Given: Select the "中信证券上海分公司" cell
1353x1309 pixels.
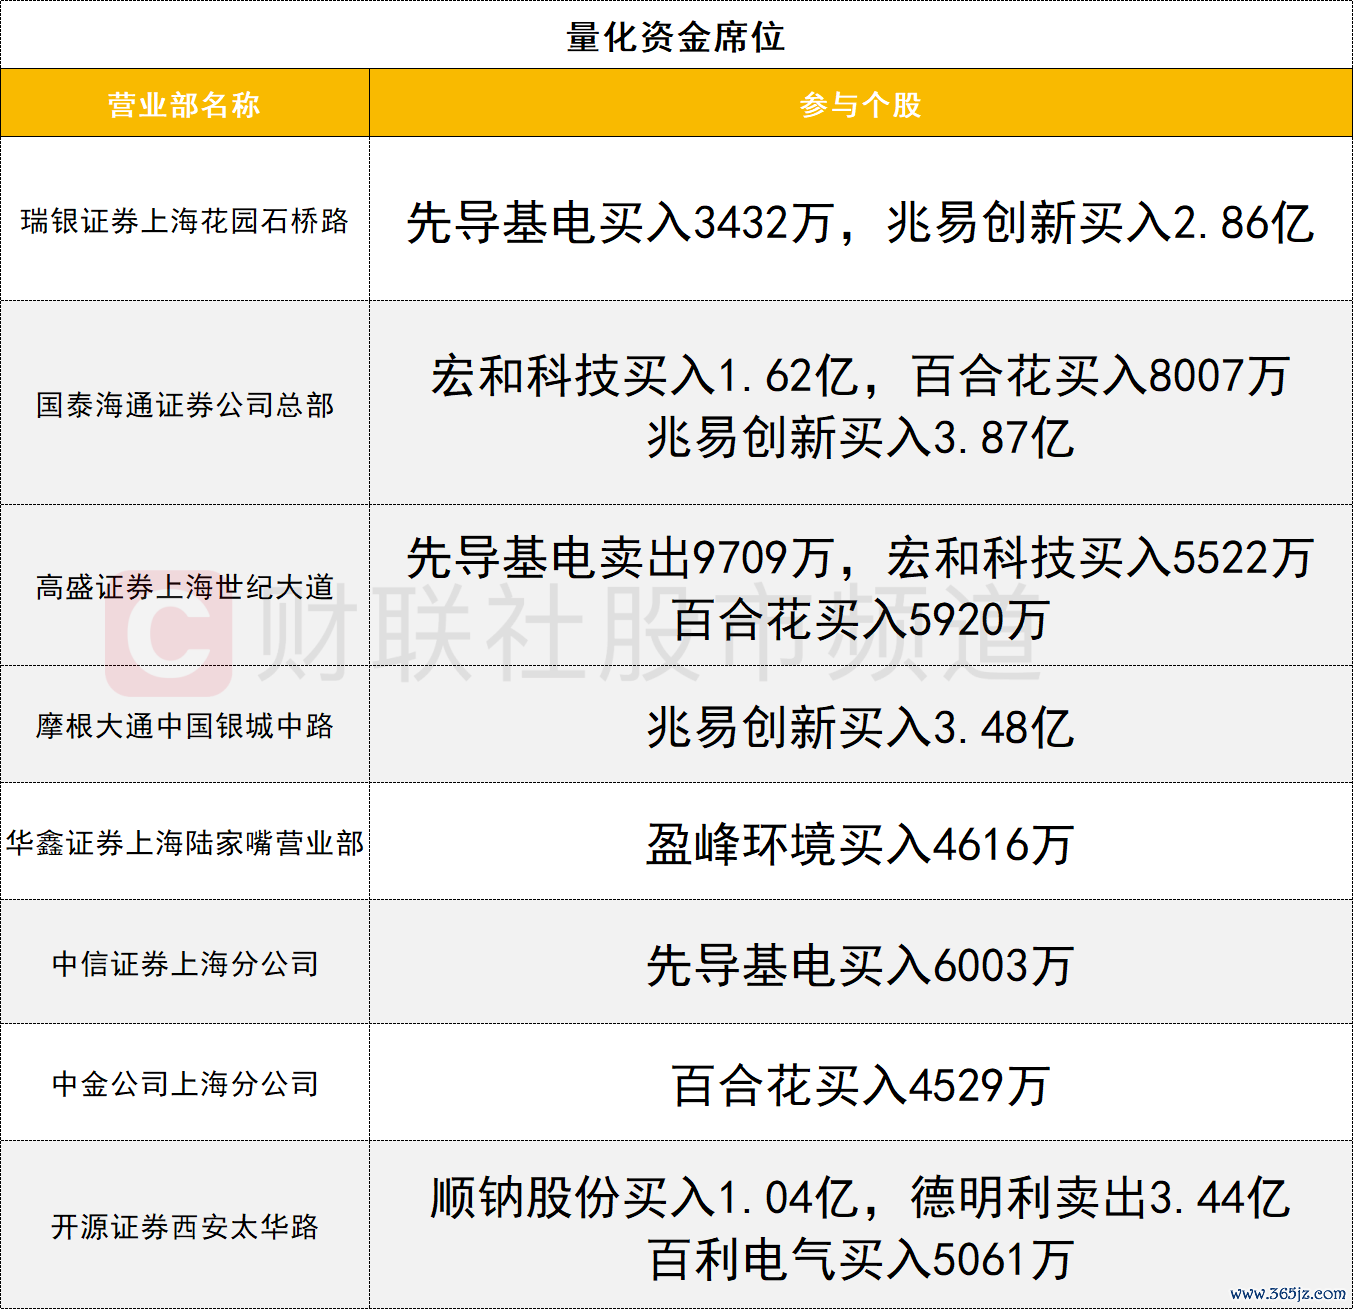Looking at the screenshot, I should click(x=185, y=963).
